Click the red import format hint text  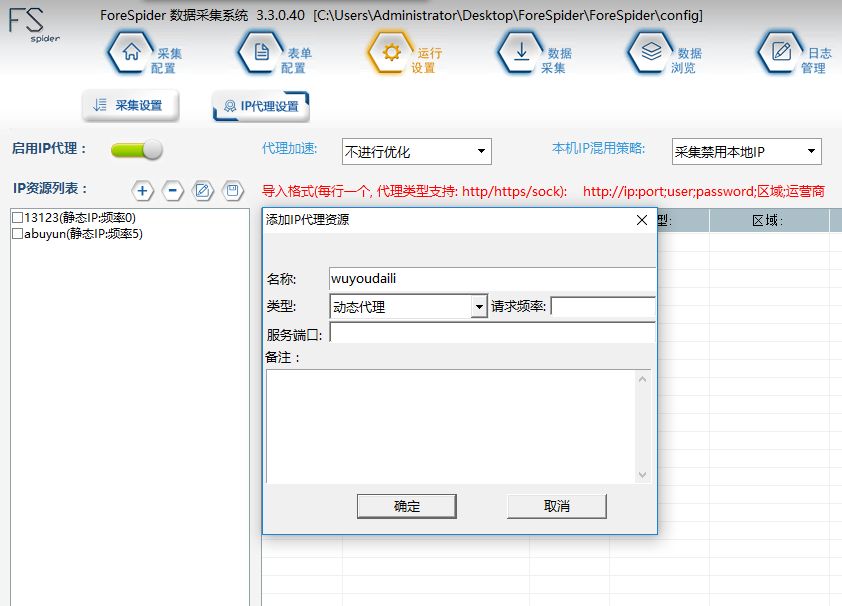click(x=543, y=191)
